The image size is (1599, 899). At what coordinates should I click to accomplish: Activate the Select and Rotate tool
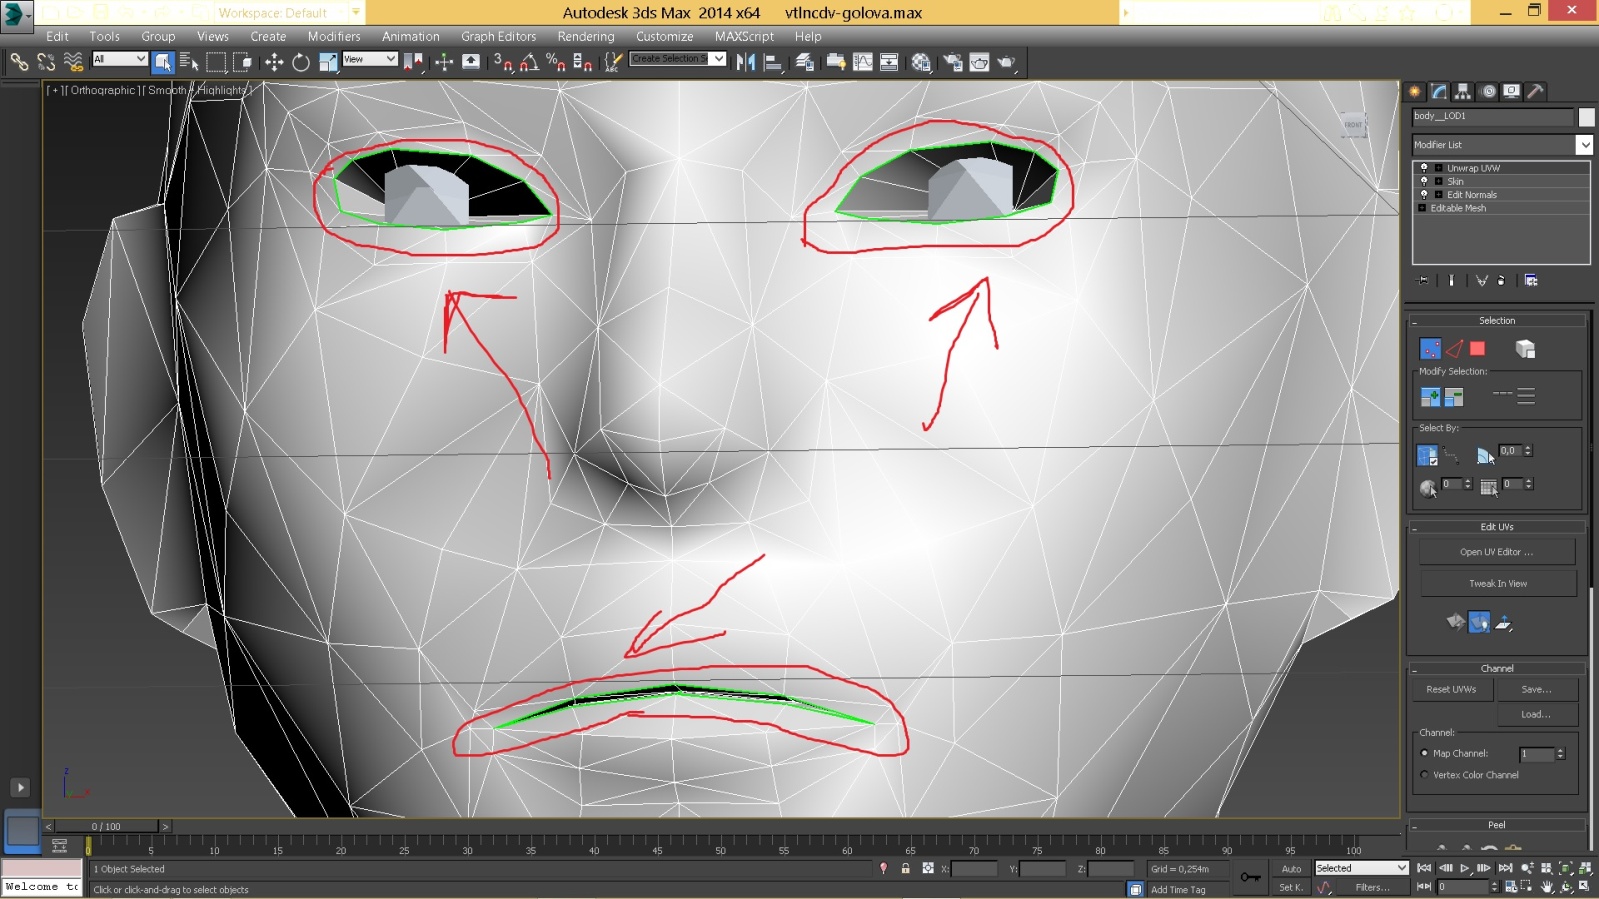(x=301, y=62)
